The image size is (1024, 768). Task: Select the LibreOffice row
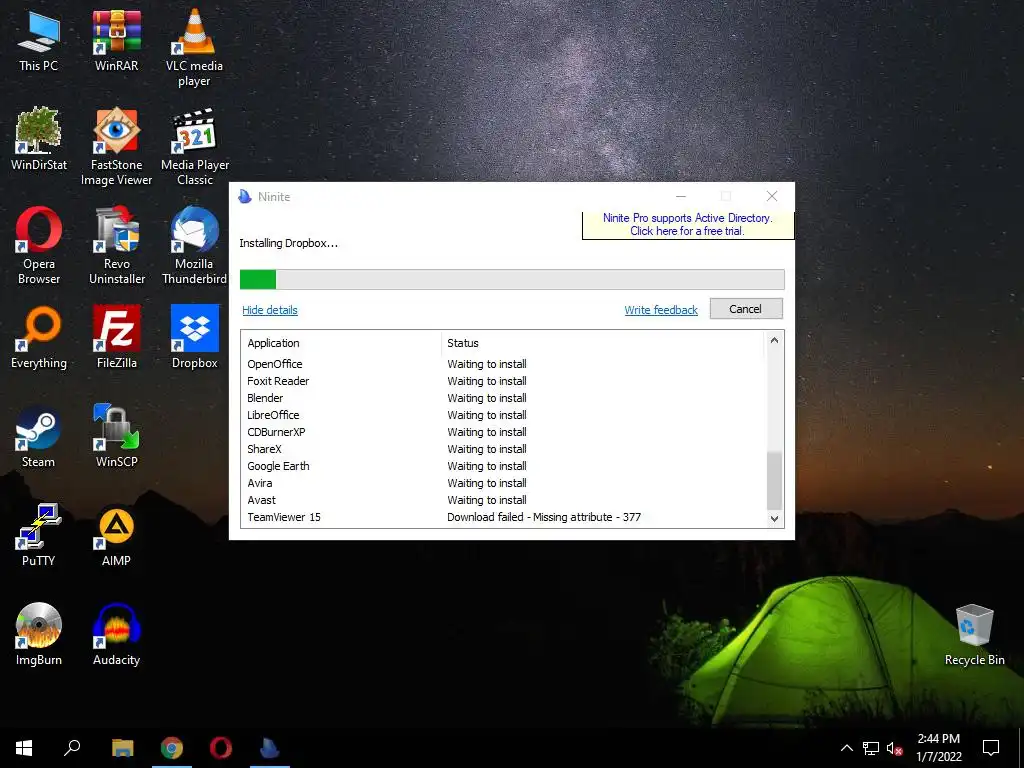click(503, 415)
